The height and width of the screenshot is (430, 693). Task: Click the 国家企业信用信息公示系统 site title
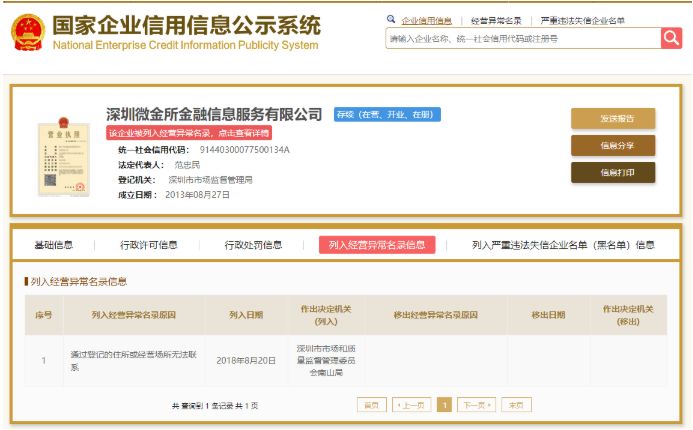[187, 25]
